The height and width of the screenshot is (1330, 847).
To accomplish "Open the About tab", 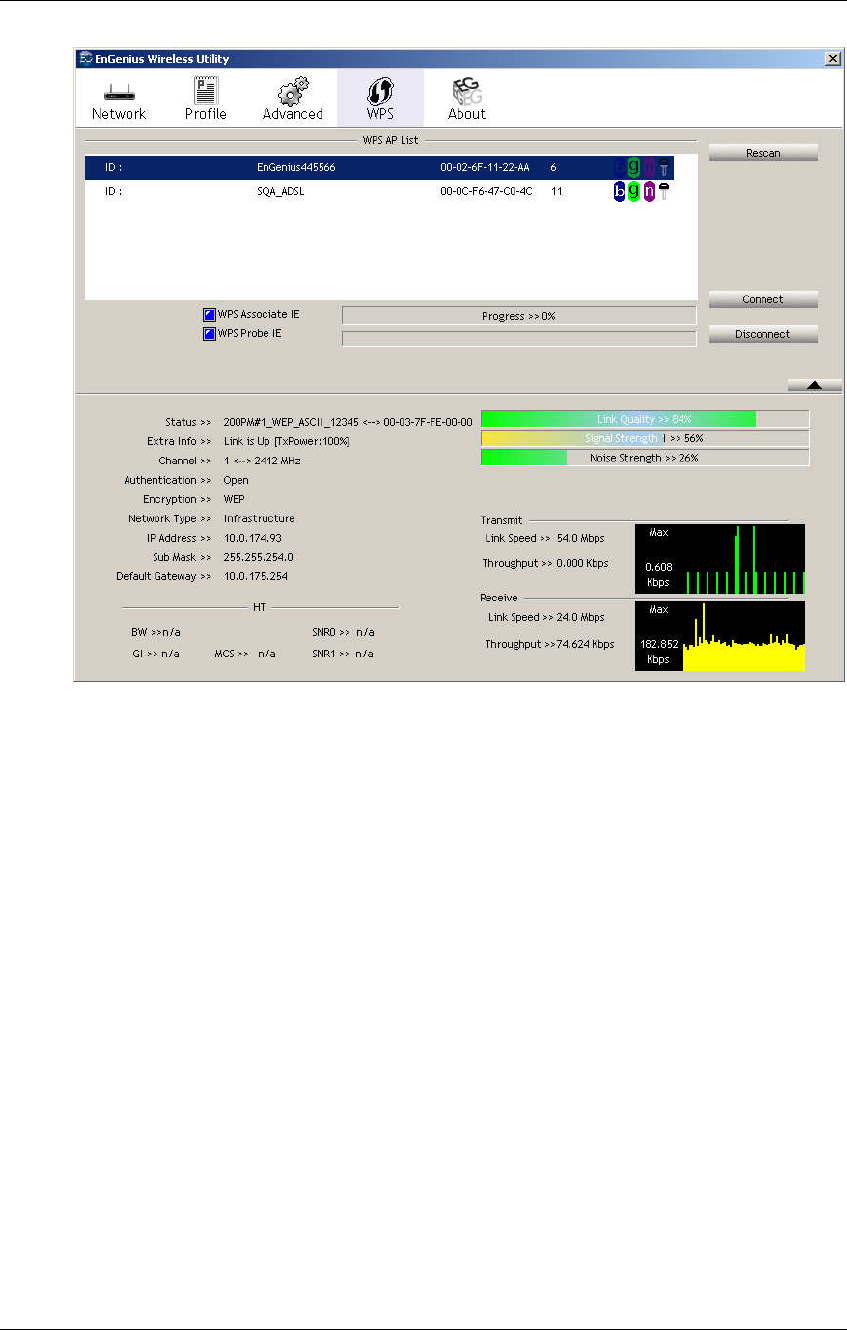I will (466, 98).
